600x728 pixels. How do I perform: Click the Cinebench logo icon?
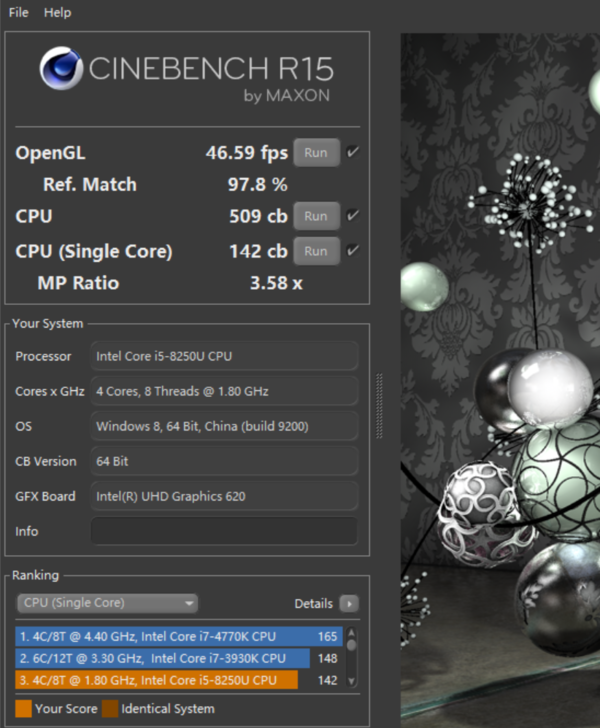point(61,68)
